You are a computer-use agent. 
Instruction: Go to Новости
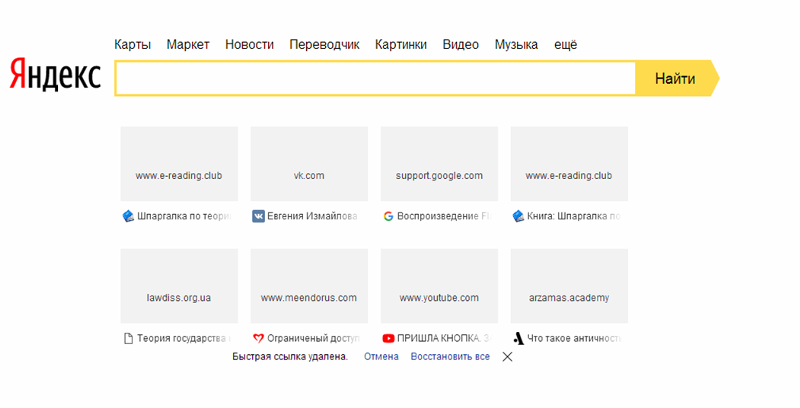249,45
